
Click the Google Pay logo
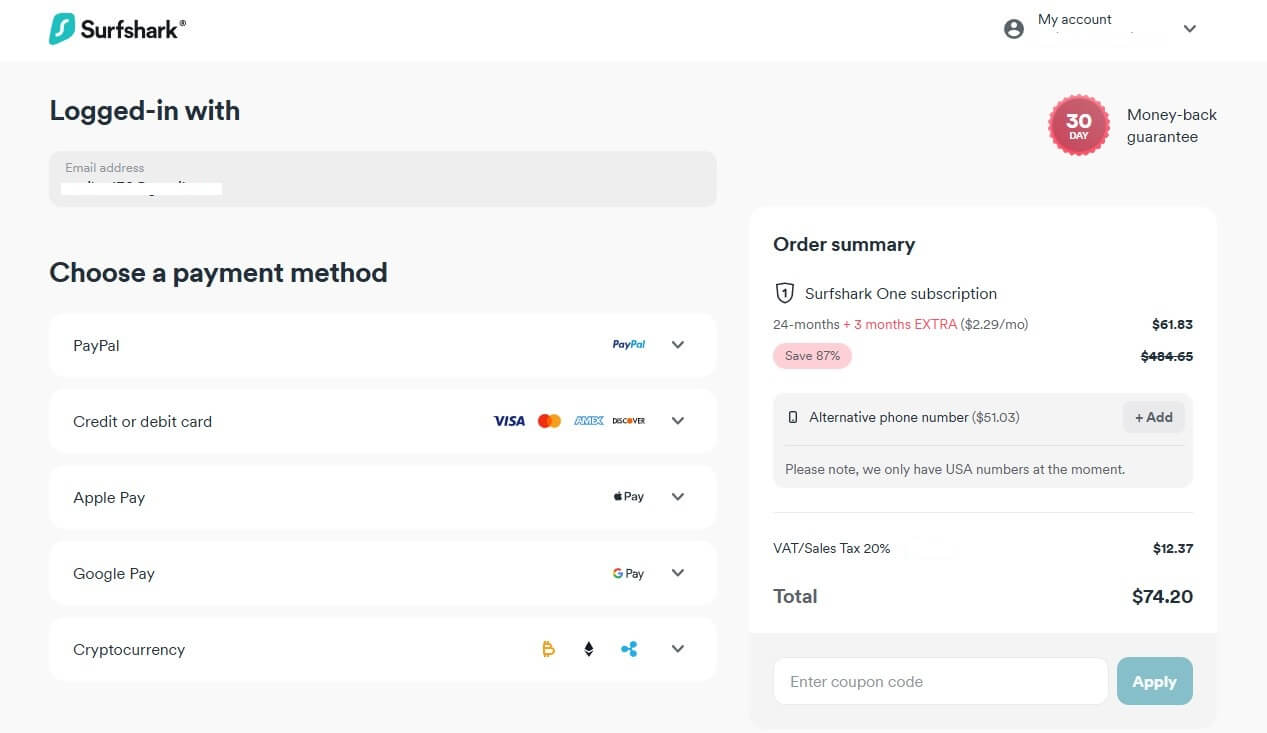tap(628, 573)
